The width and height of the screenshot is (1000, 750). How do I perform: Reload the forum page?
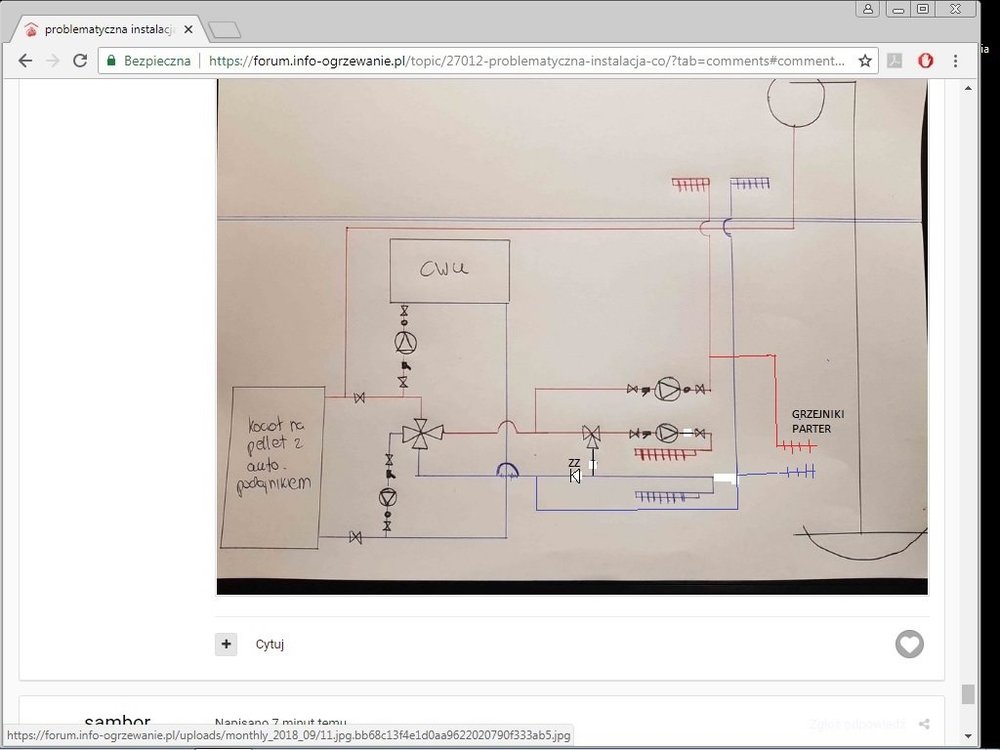pos(80,61)
